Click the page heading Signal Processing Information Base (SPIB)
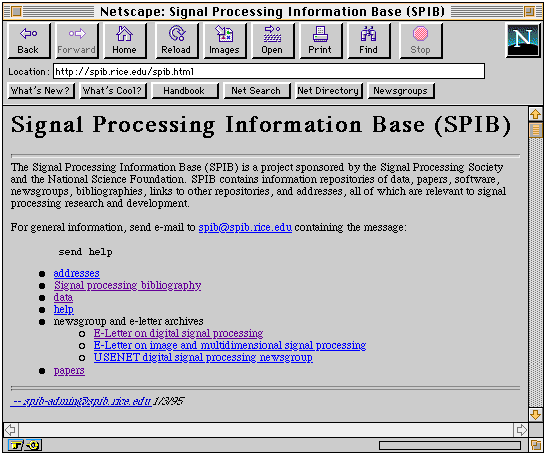 (x=261, y=125)
